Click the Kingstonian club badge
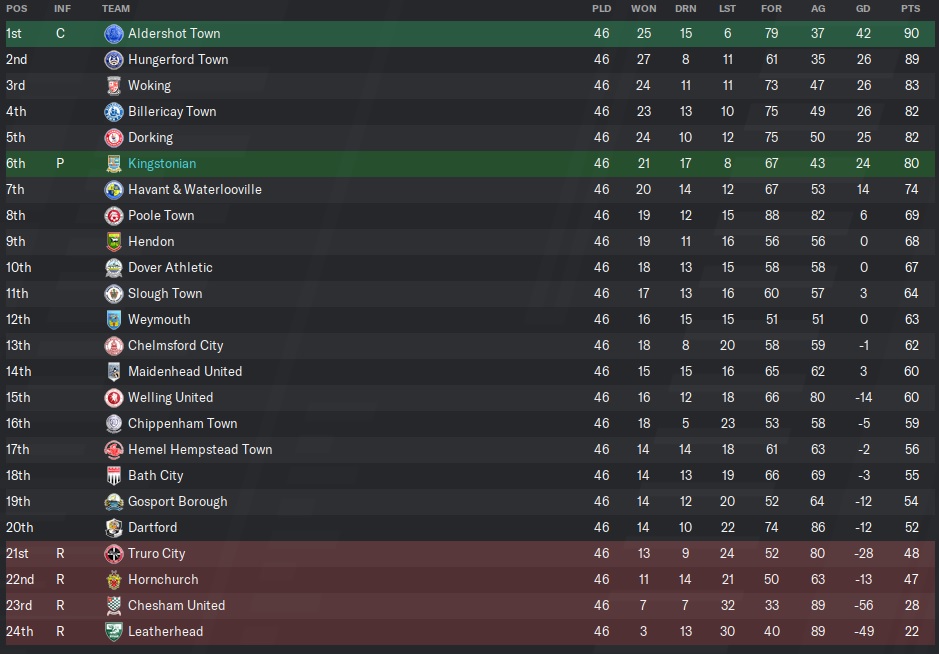Image resolution: width=939 pixels, height=654 pixels. [x=114, y=164]
